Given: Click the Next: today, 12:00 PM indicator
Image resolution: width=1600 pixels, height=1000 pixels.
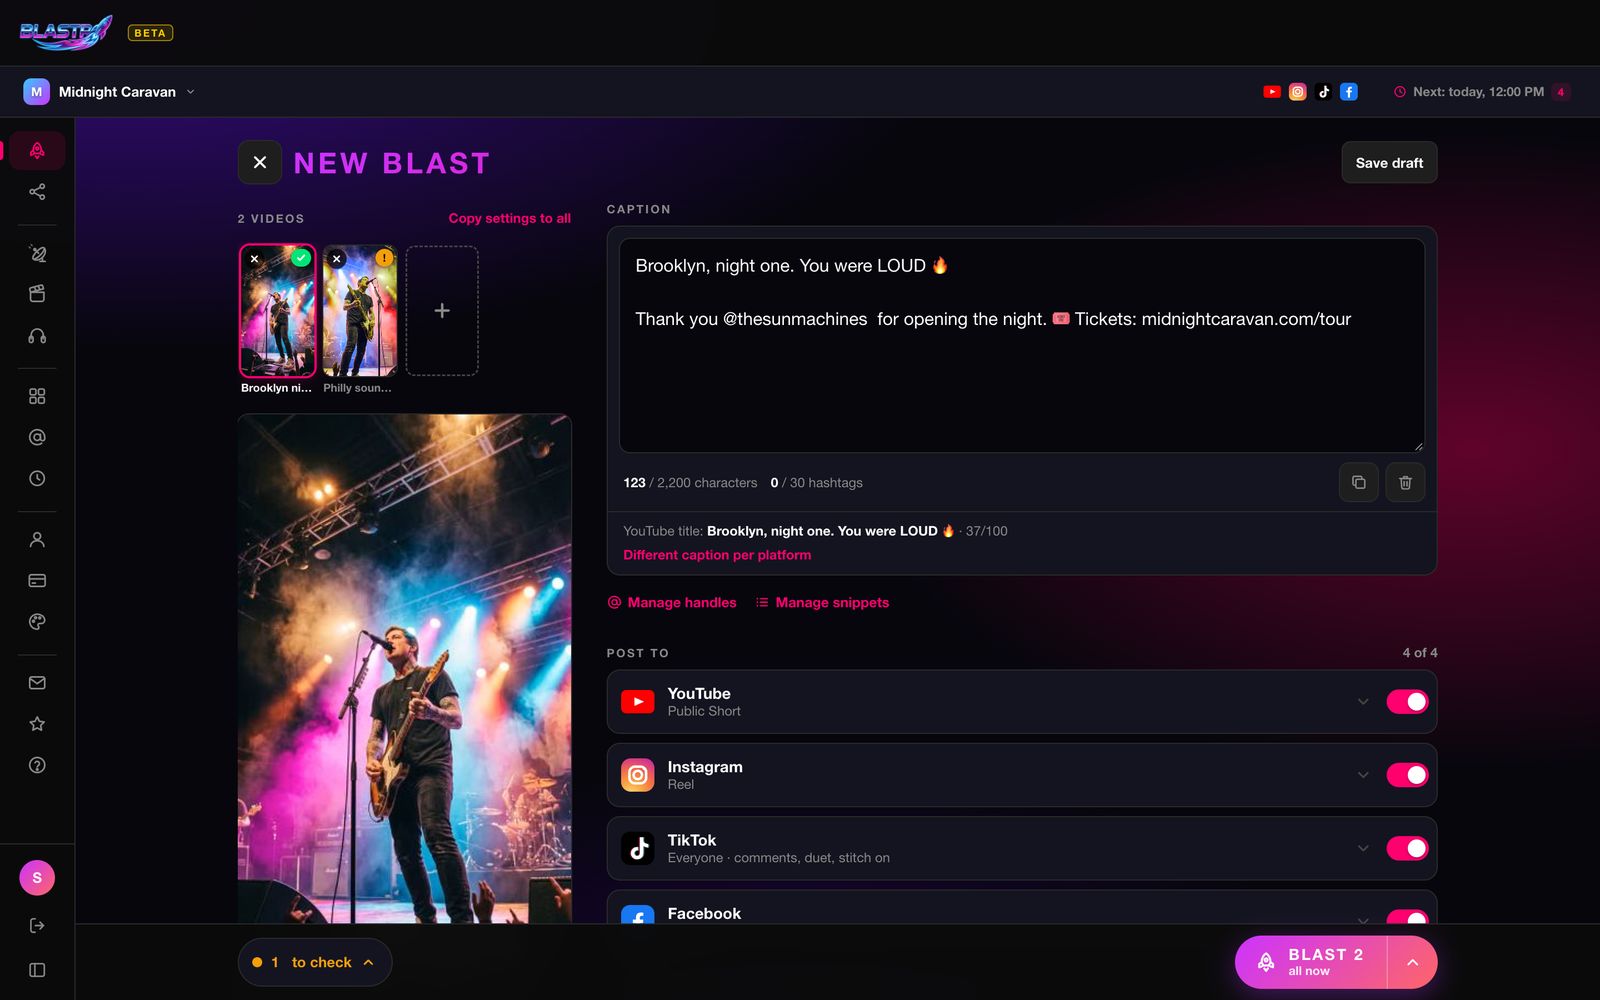Looking at the screenshot, I should point(1469,92).
